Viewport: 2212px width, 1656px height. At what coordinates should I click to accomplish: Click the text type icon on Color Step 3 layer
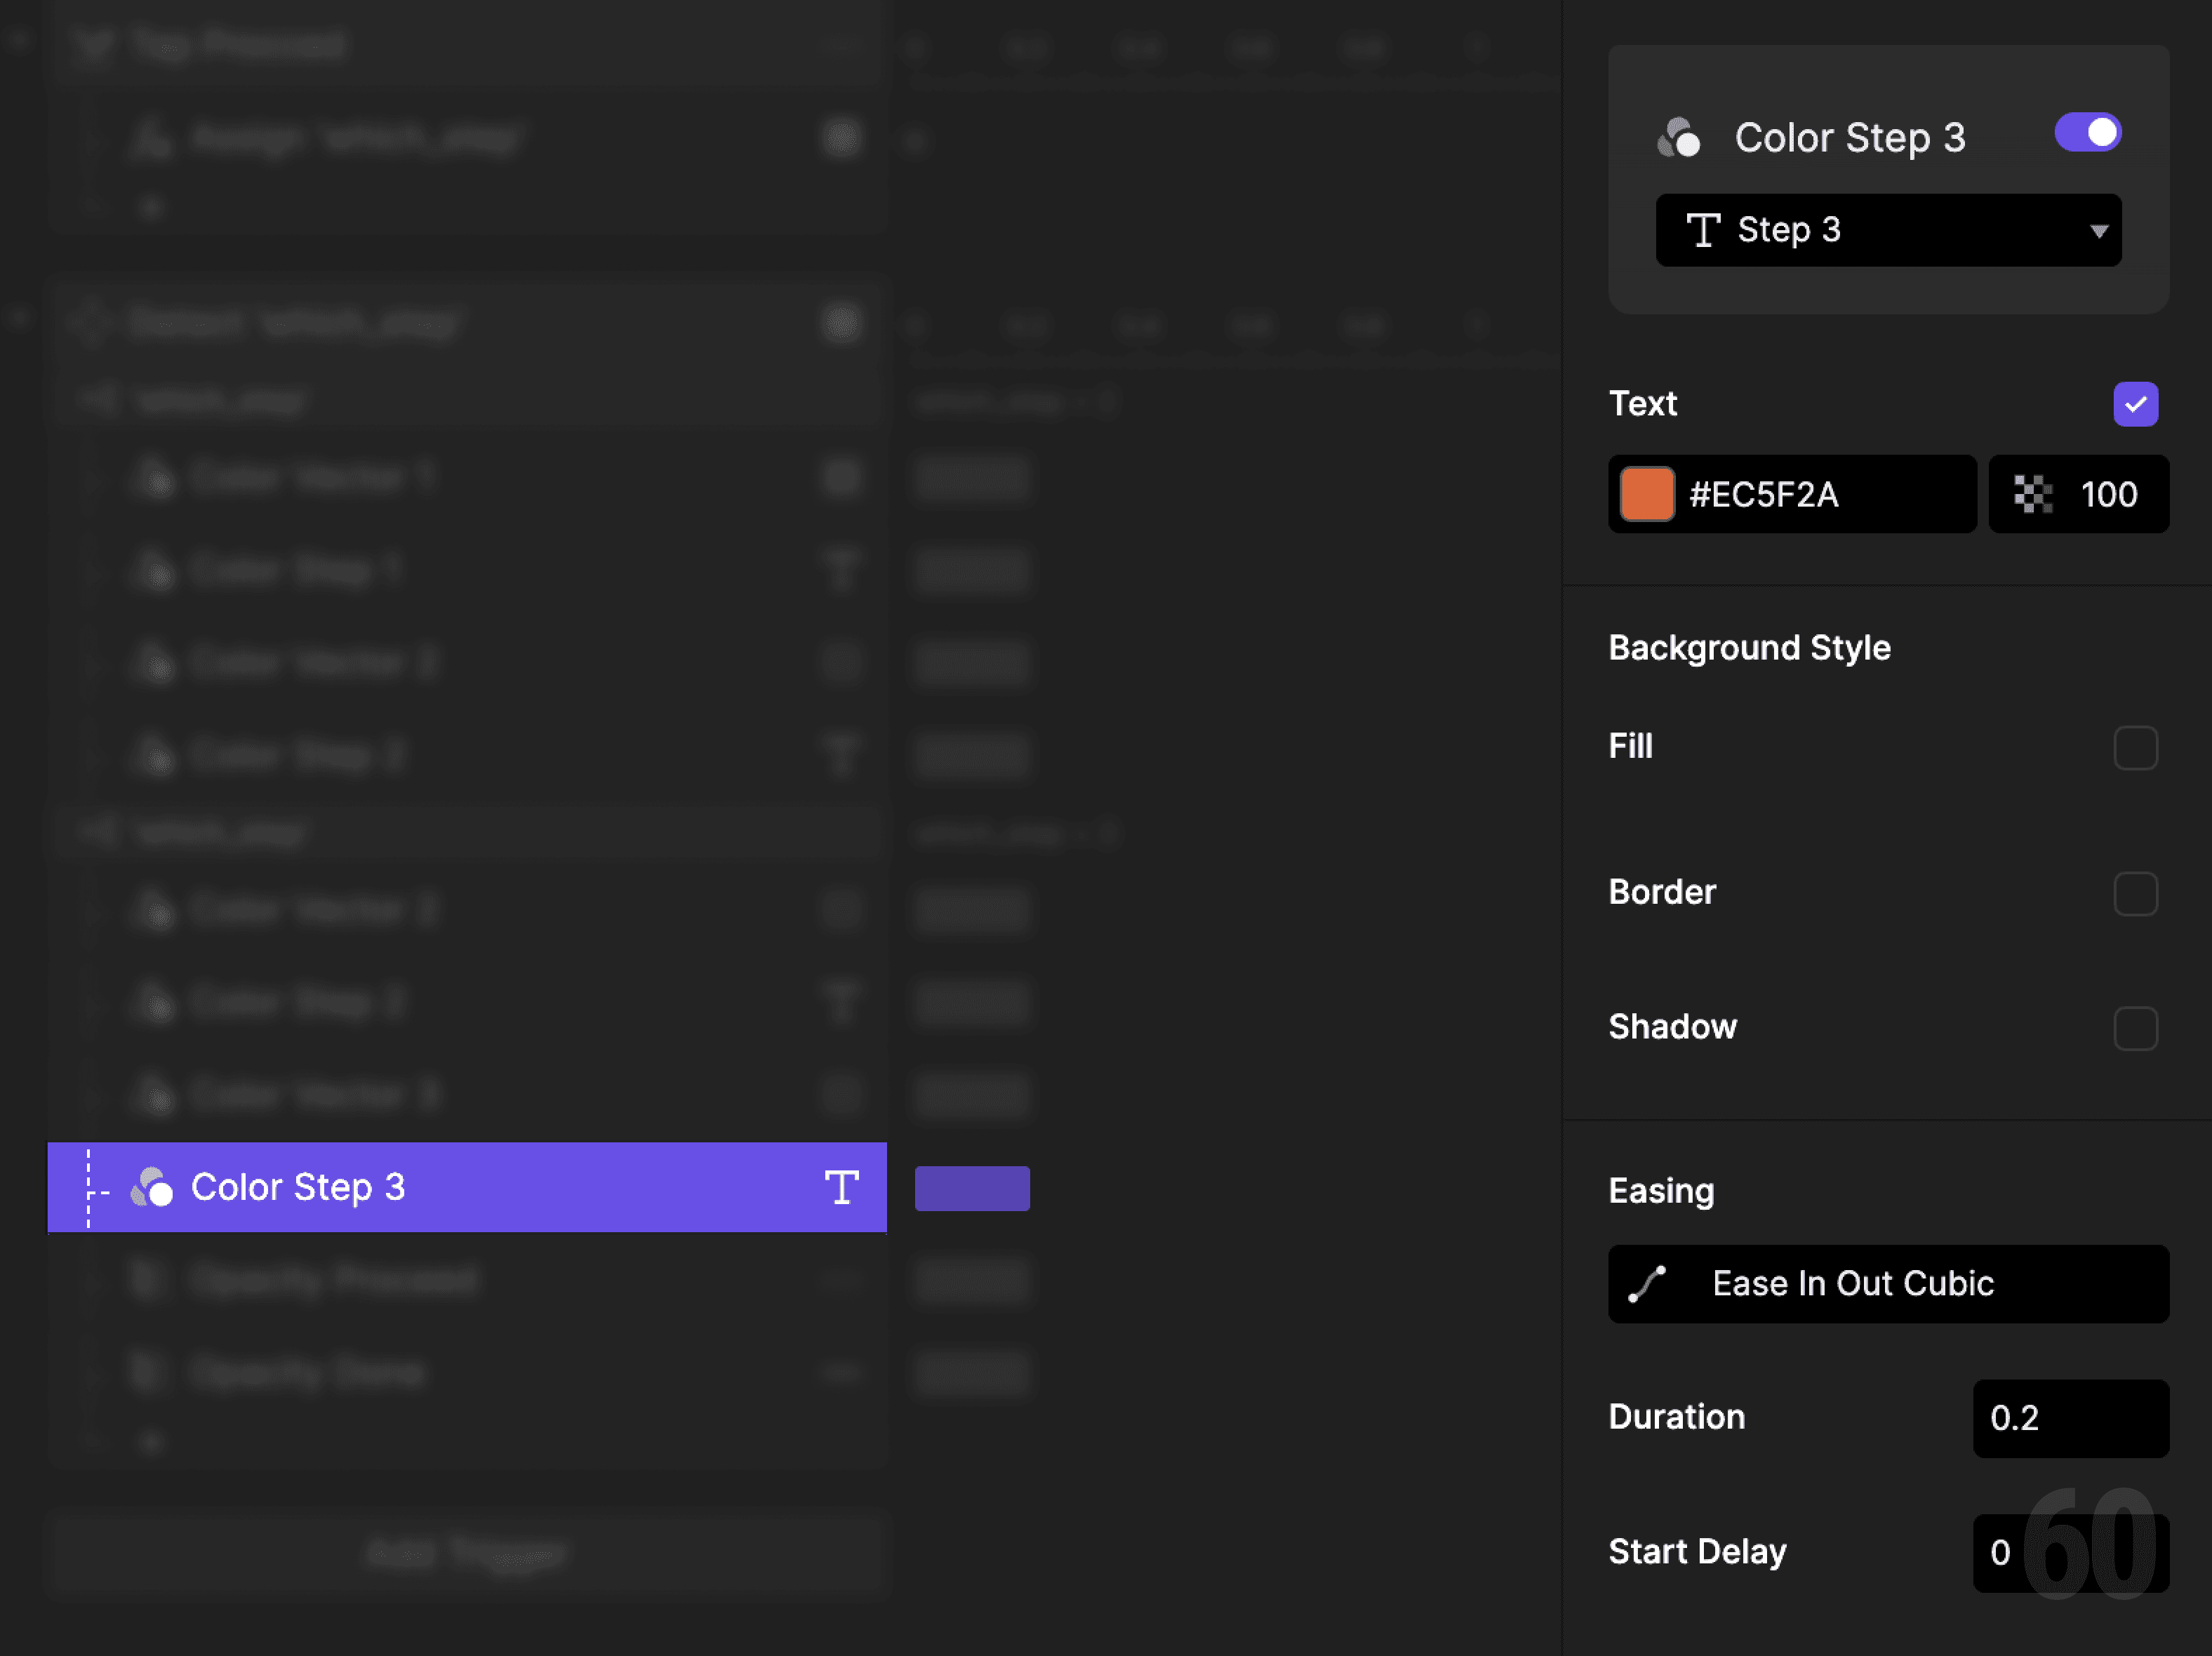pyautogui.click(x=841, y=1188)
